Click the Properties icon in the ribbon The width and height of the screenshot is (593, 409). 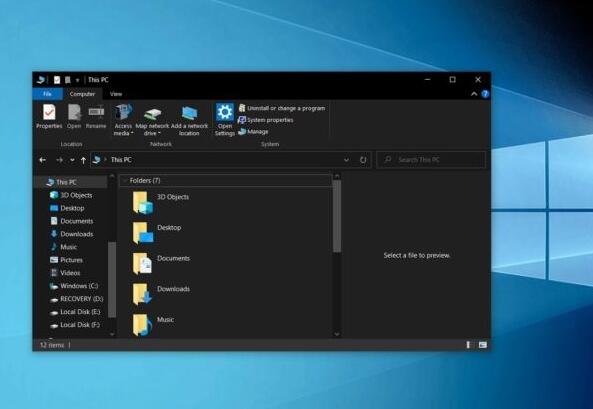49,112
